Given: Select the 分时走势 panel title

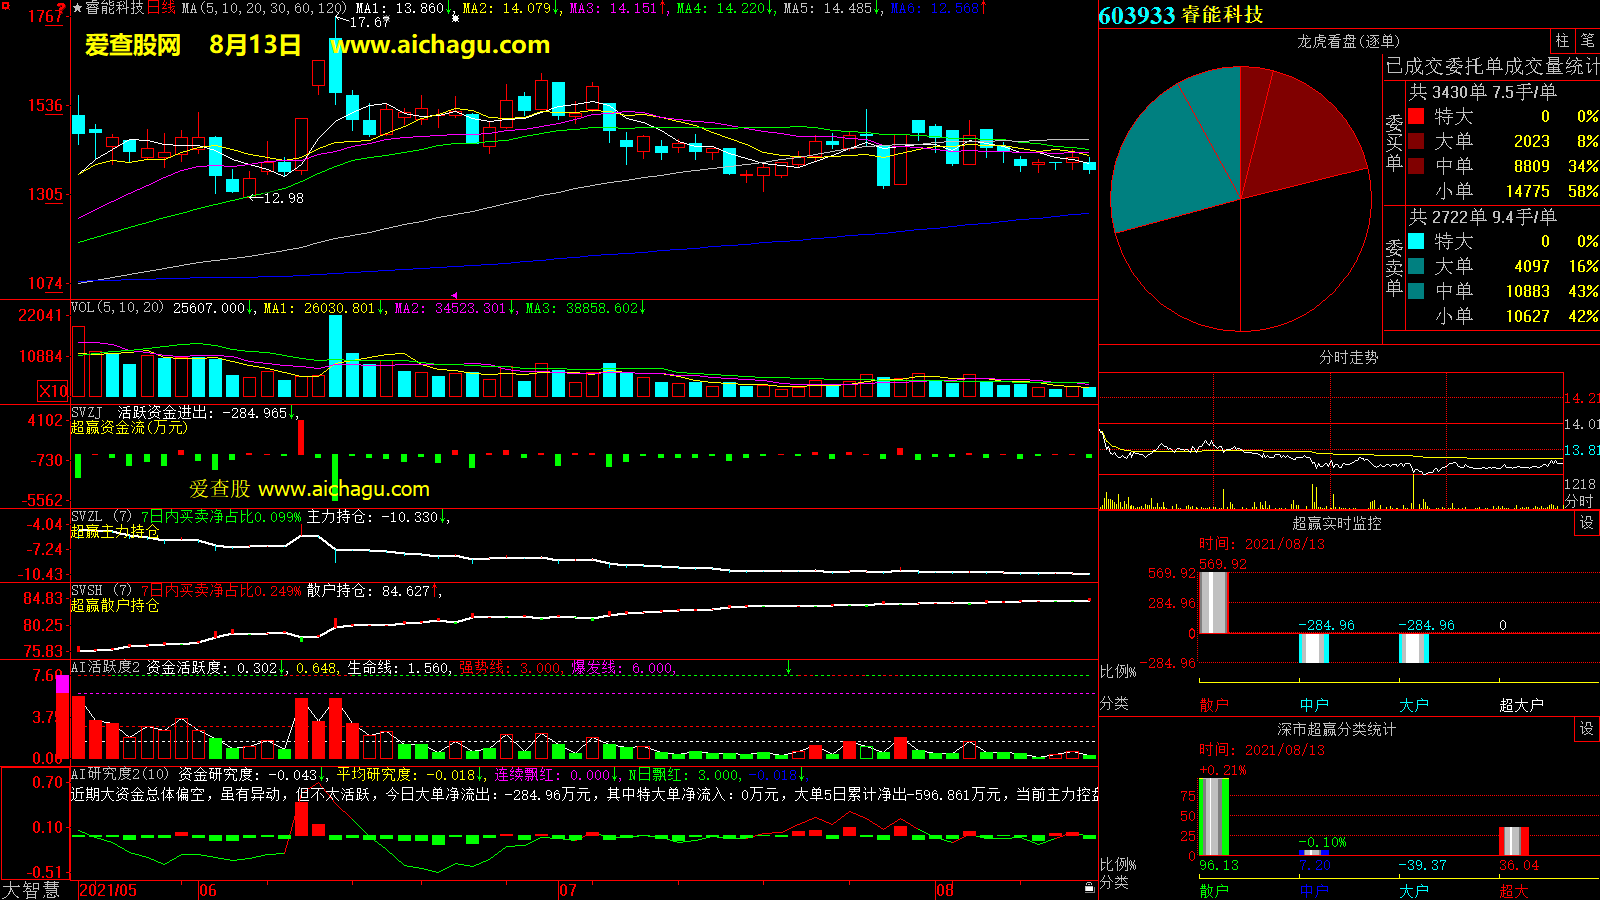Looking at the screenshot, I should (1348, 357).
